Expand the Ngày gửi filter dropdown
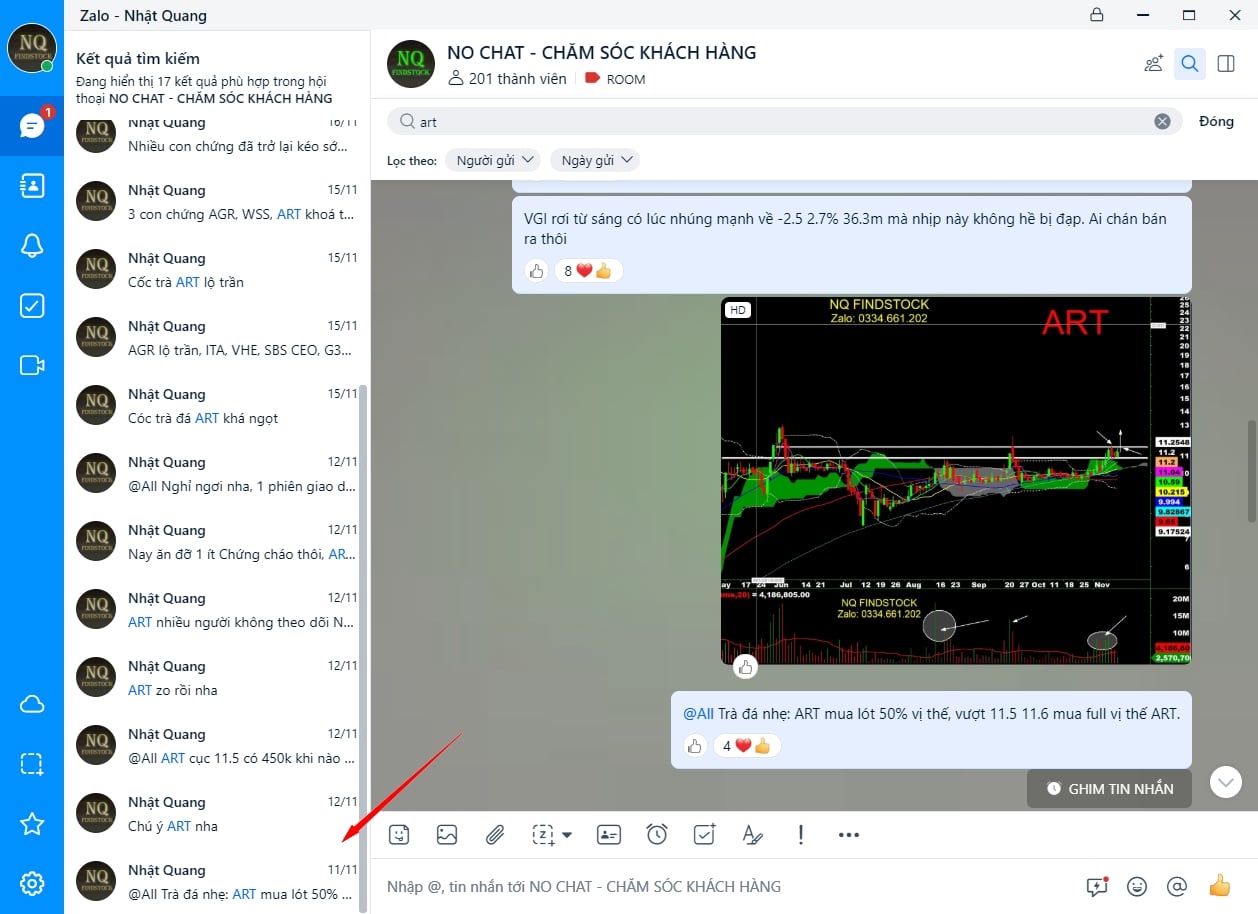The image size is (1258, 914). click(595, 160)
